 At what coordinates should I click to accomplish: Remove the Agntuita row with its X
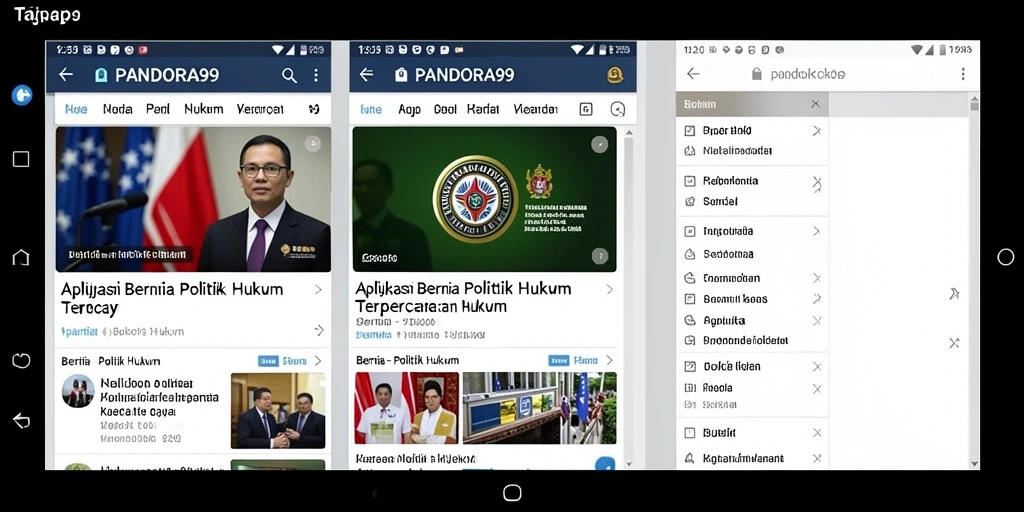[816, 321]
